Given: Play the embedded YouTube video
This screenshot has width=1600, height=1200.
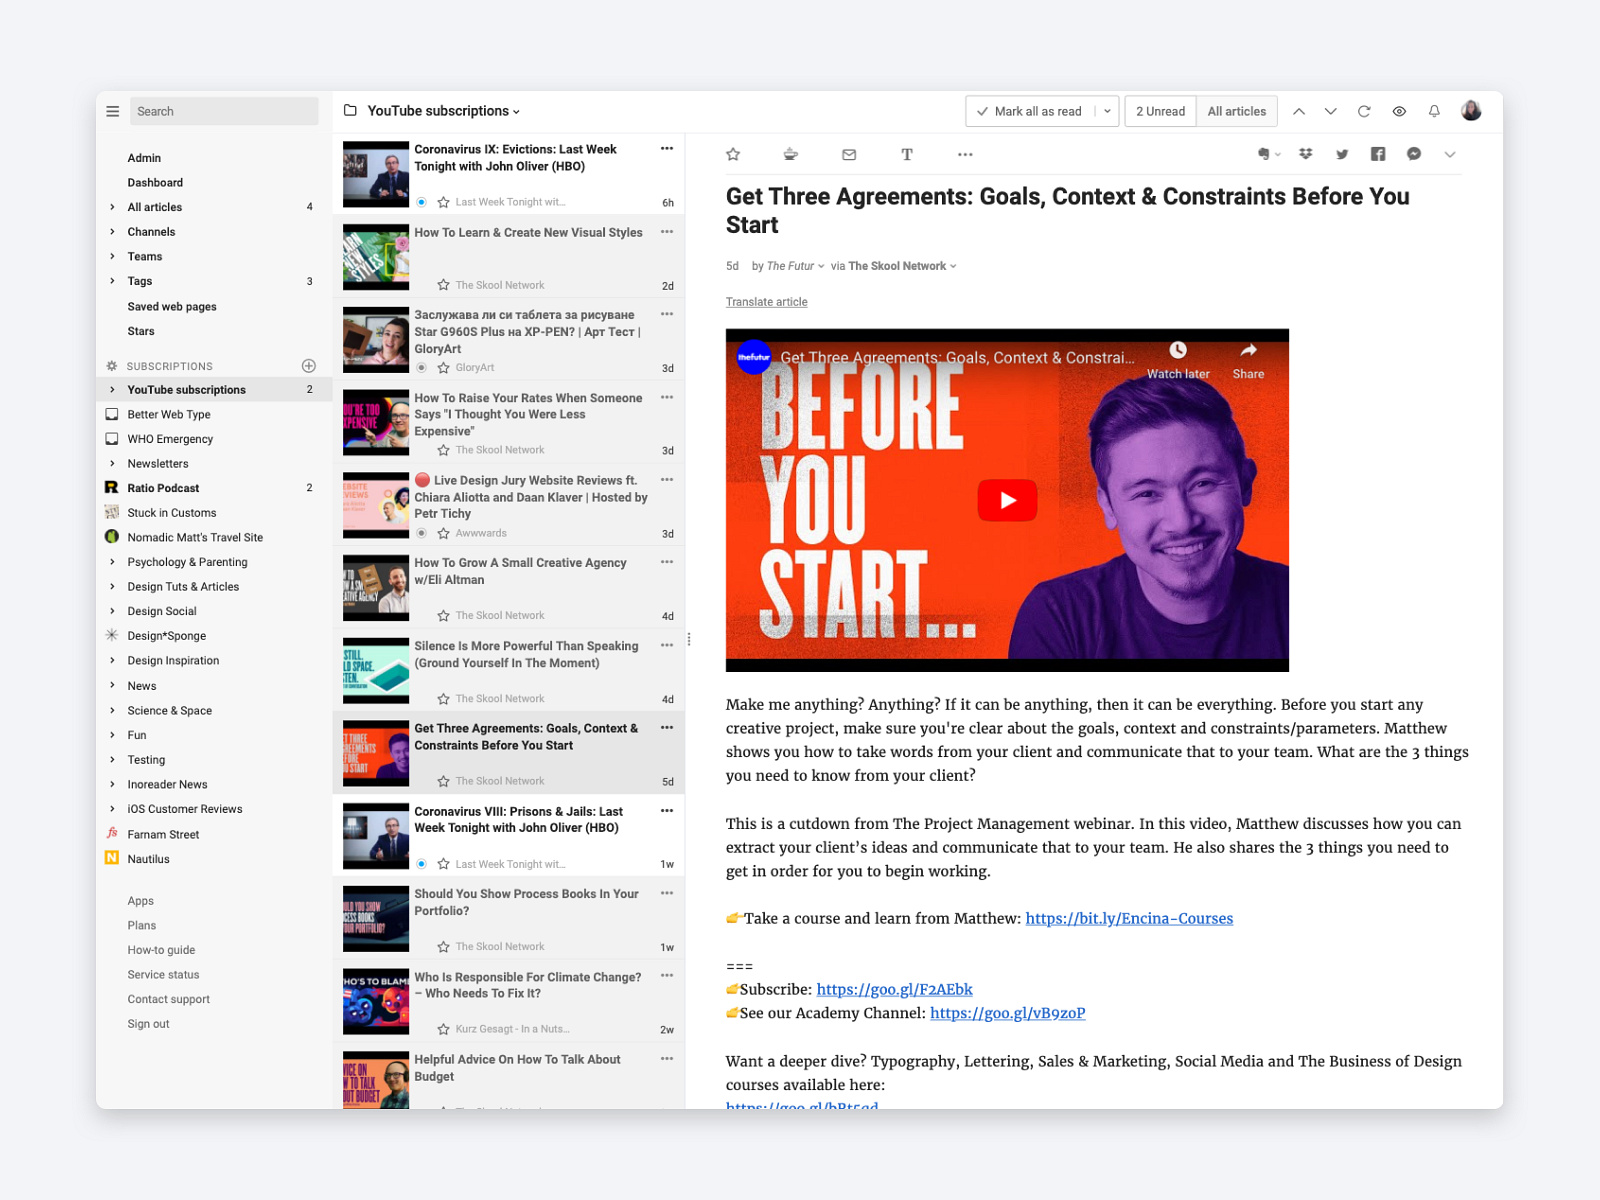Looking at the screenshot, I should click(x=1007, y=500).
